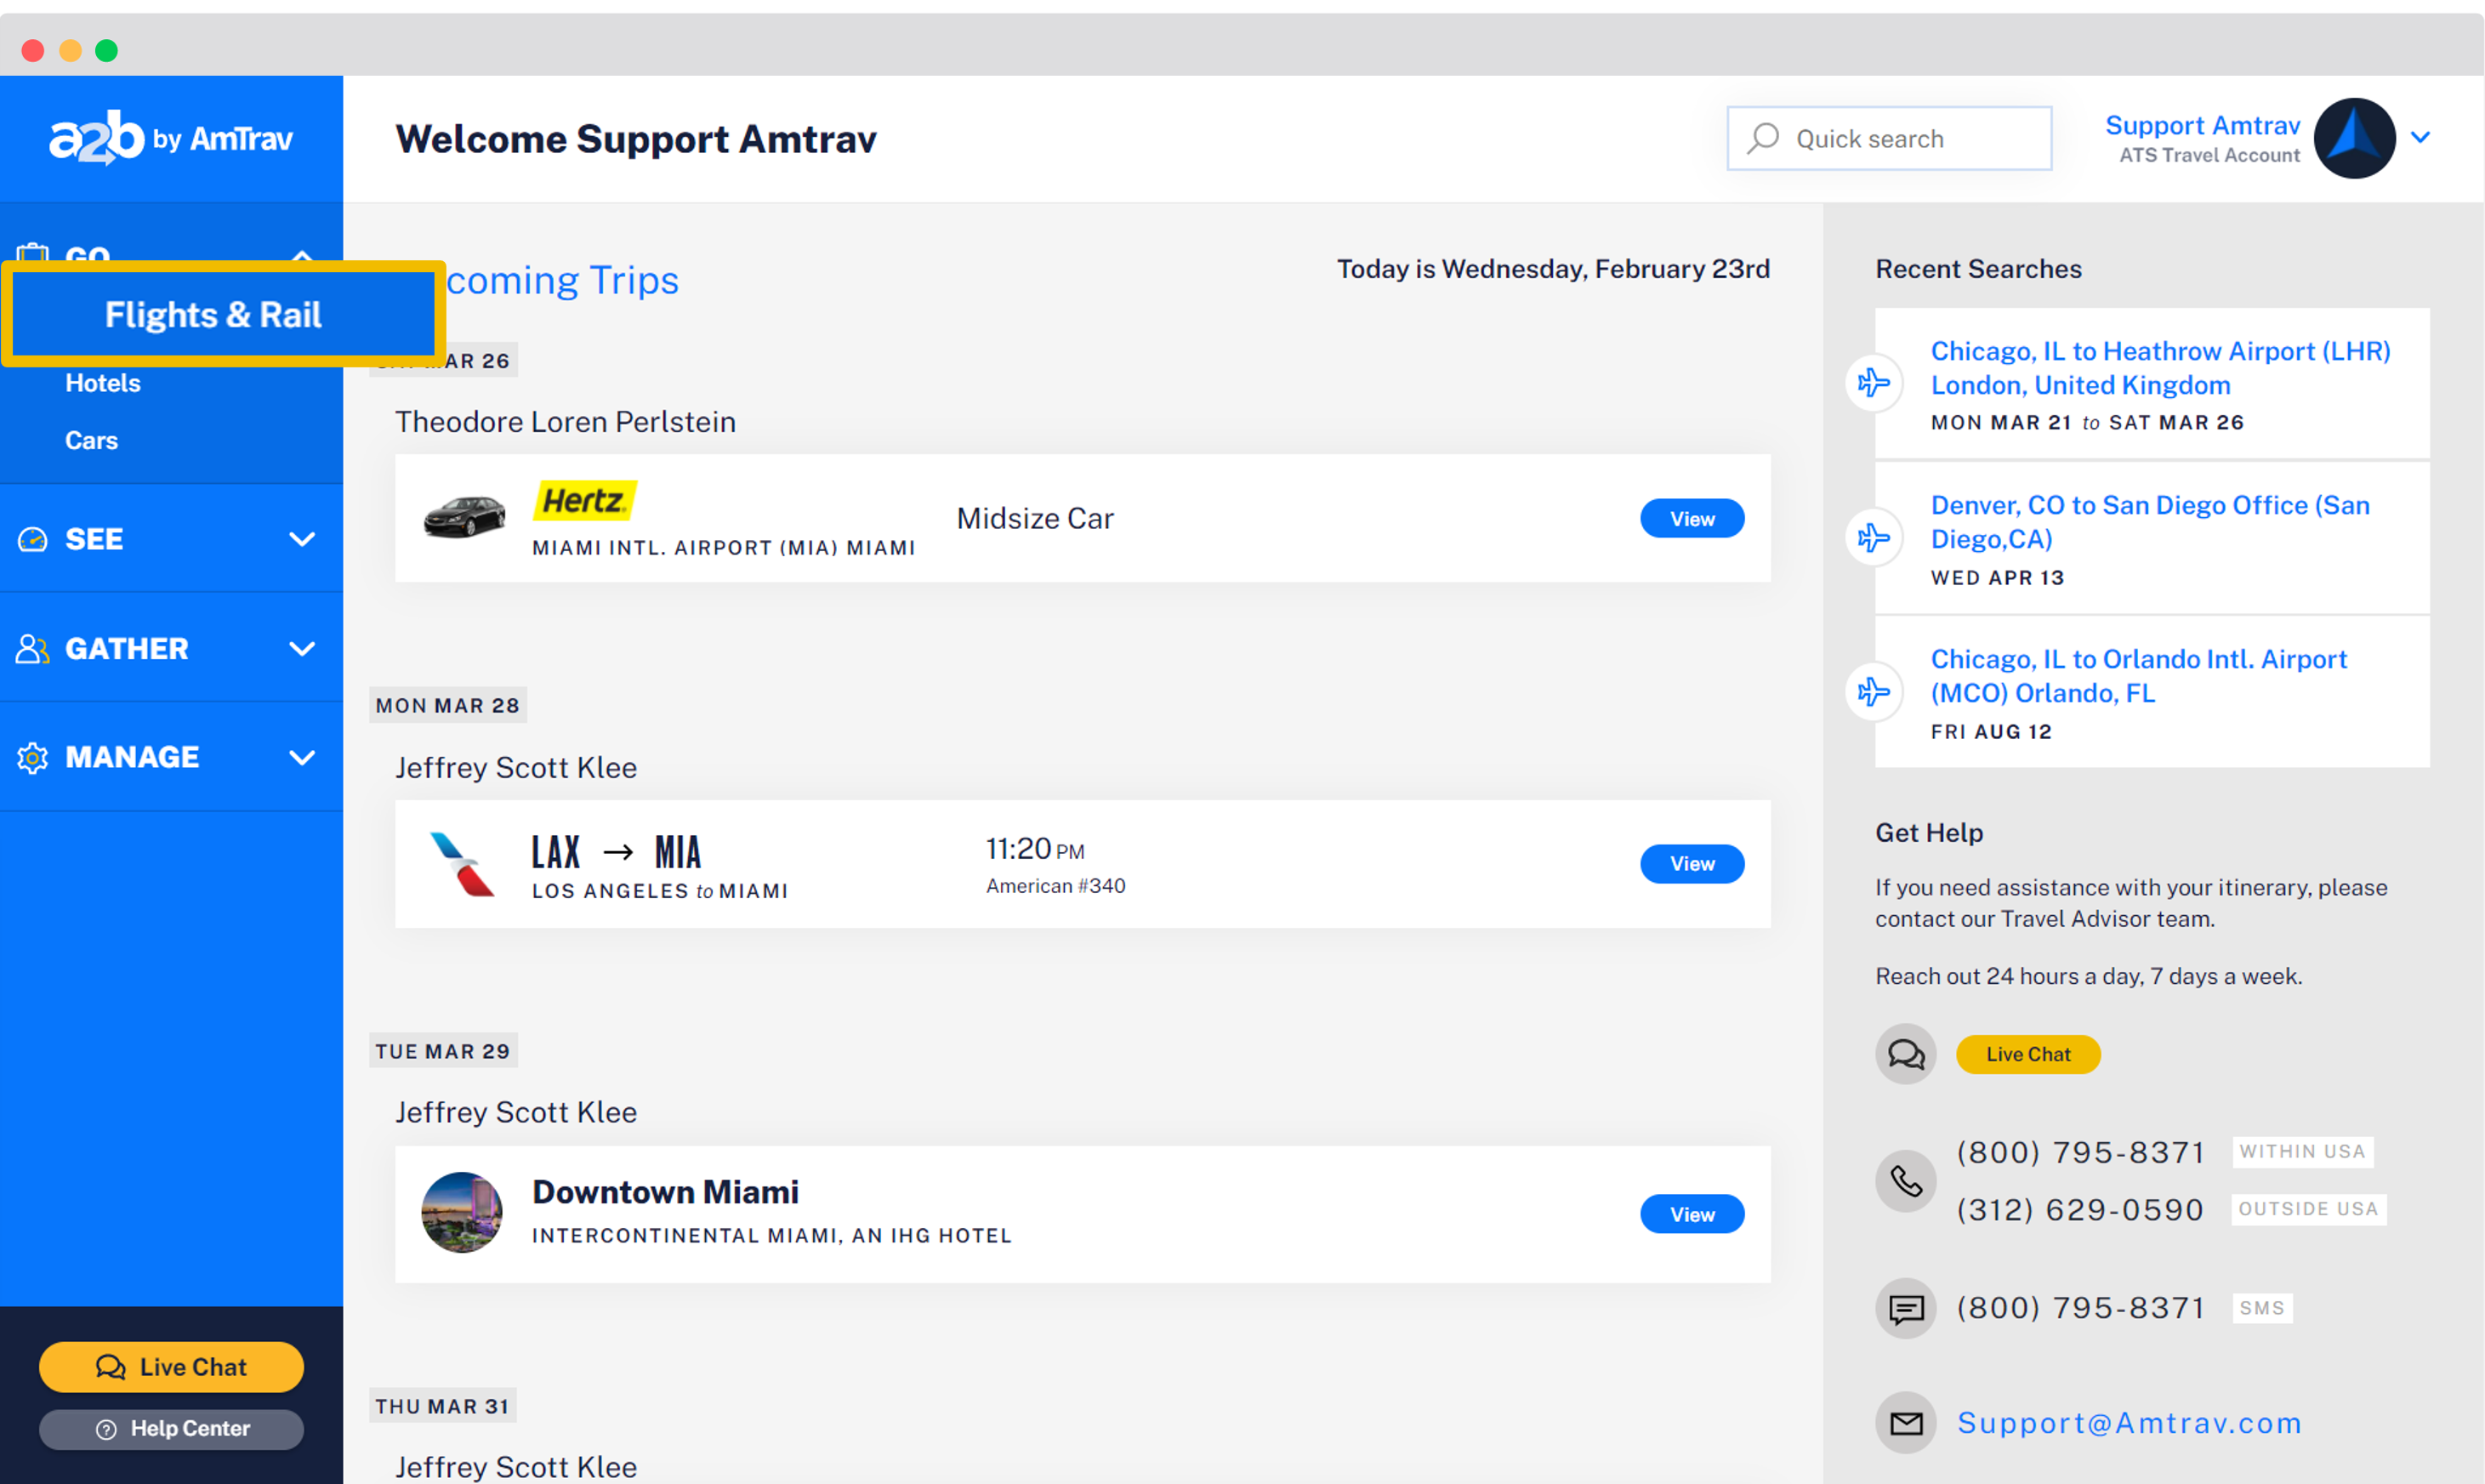Open the Cars menu item
This screenshot has width=2485, height=1484.
(x=91, y=440)
